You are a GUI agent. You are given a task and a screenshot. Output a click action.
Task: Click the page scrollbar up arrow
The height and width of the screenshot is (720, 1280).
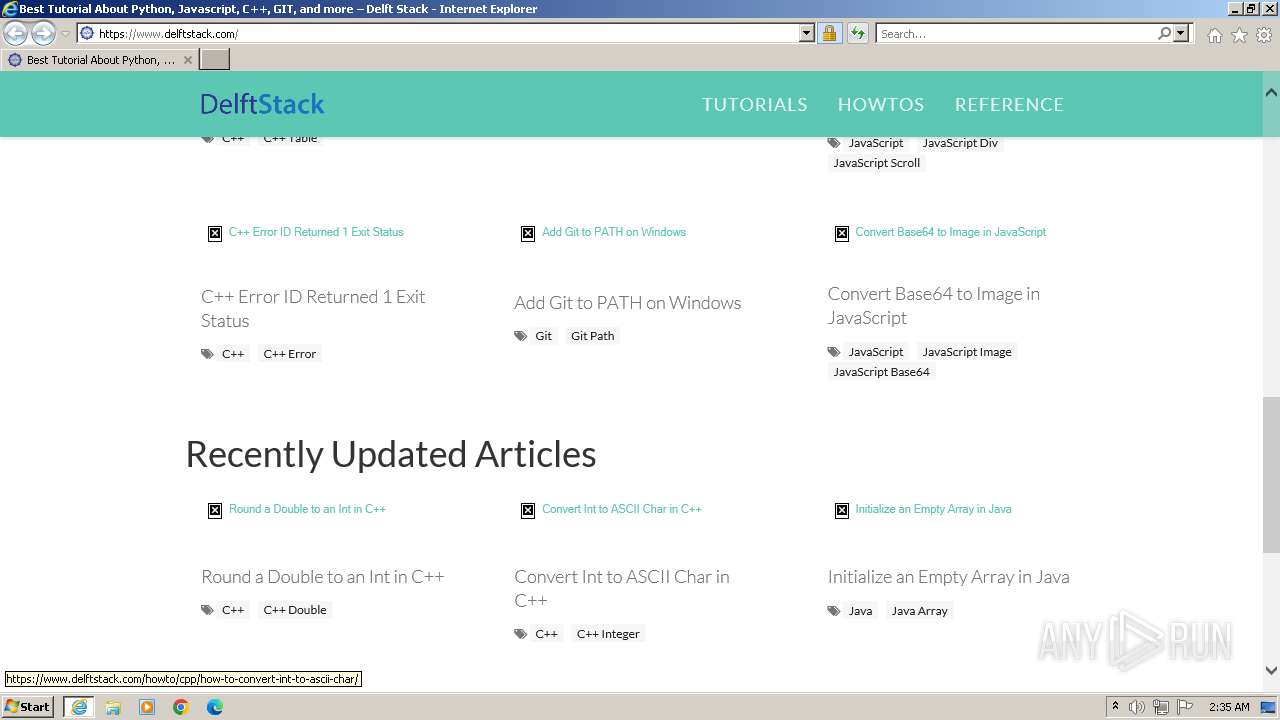click(x=1271, y=92)
